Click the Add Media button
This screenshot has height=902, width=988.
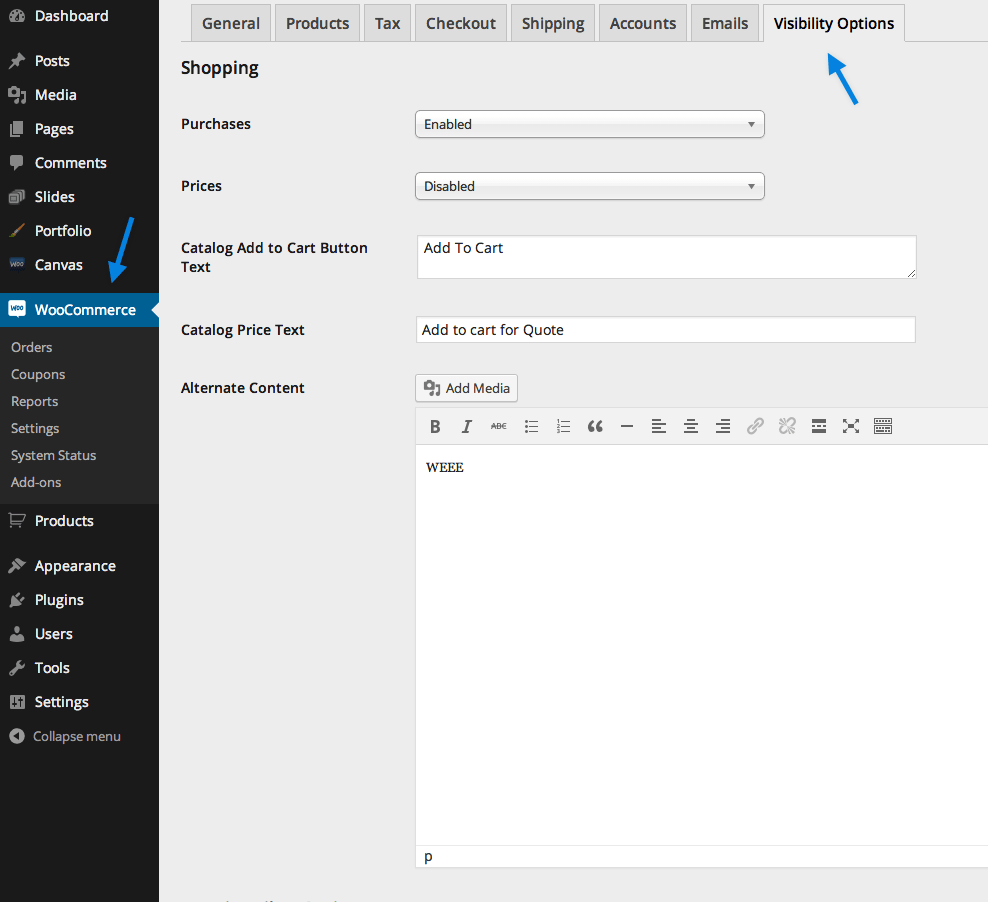pos(466,388)
